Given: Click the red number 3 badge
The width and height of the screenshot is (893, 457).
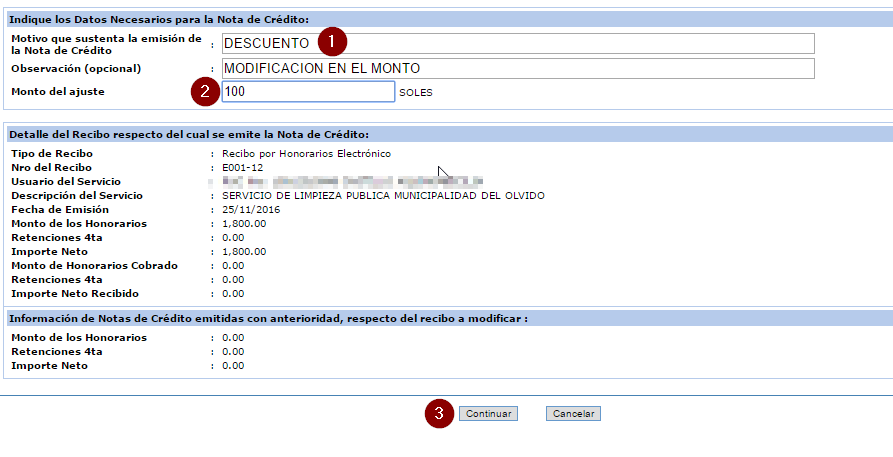Looking at the screenshot, I should (439, 413).
